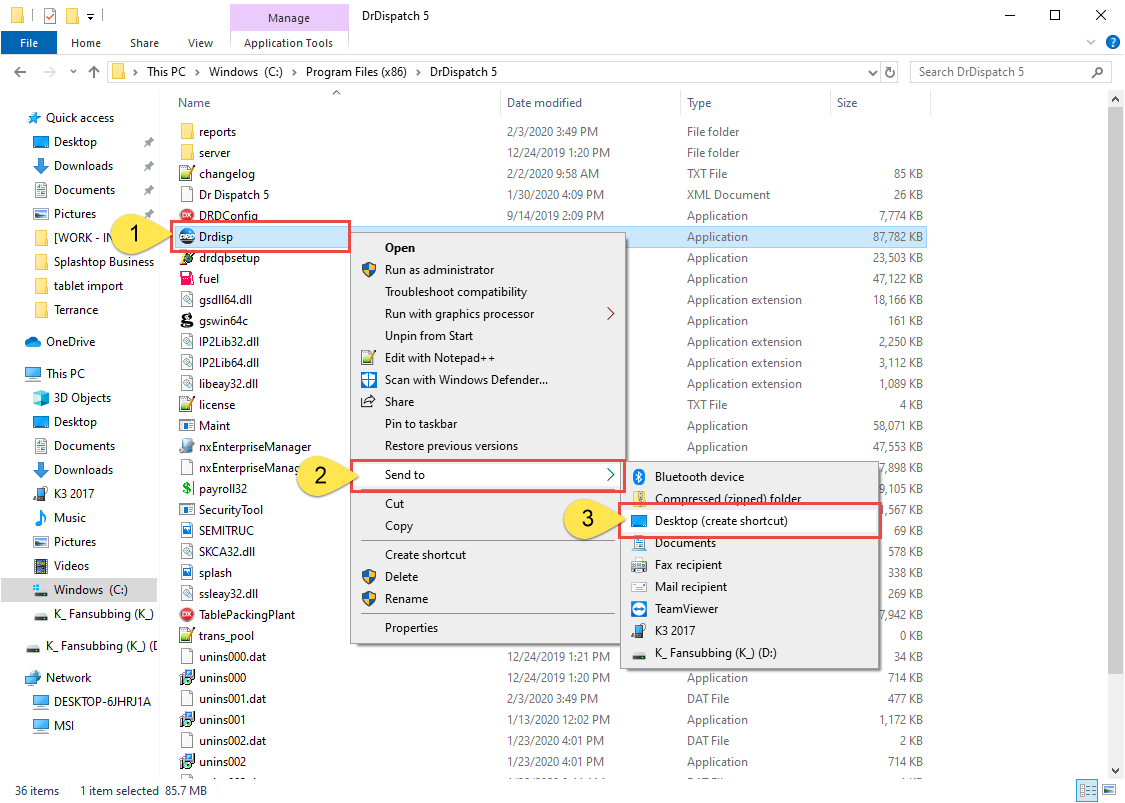The image size is (1125, 803).
Task: Click the fuel application icon
Action: tap(187, 278)
